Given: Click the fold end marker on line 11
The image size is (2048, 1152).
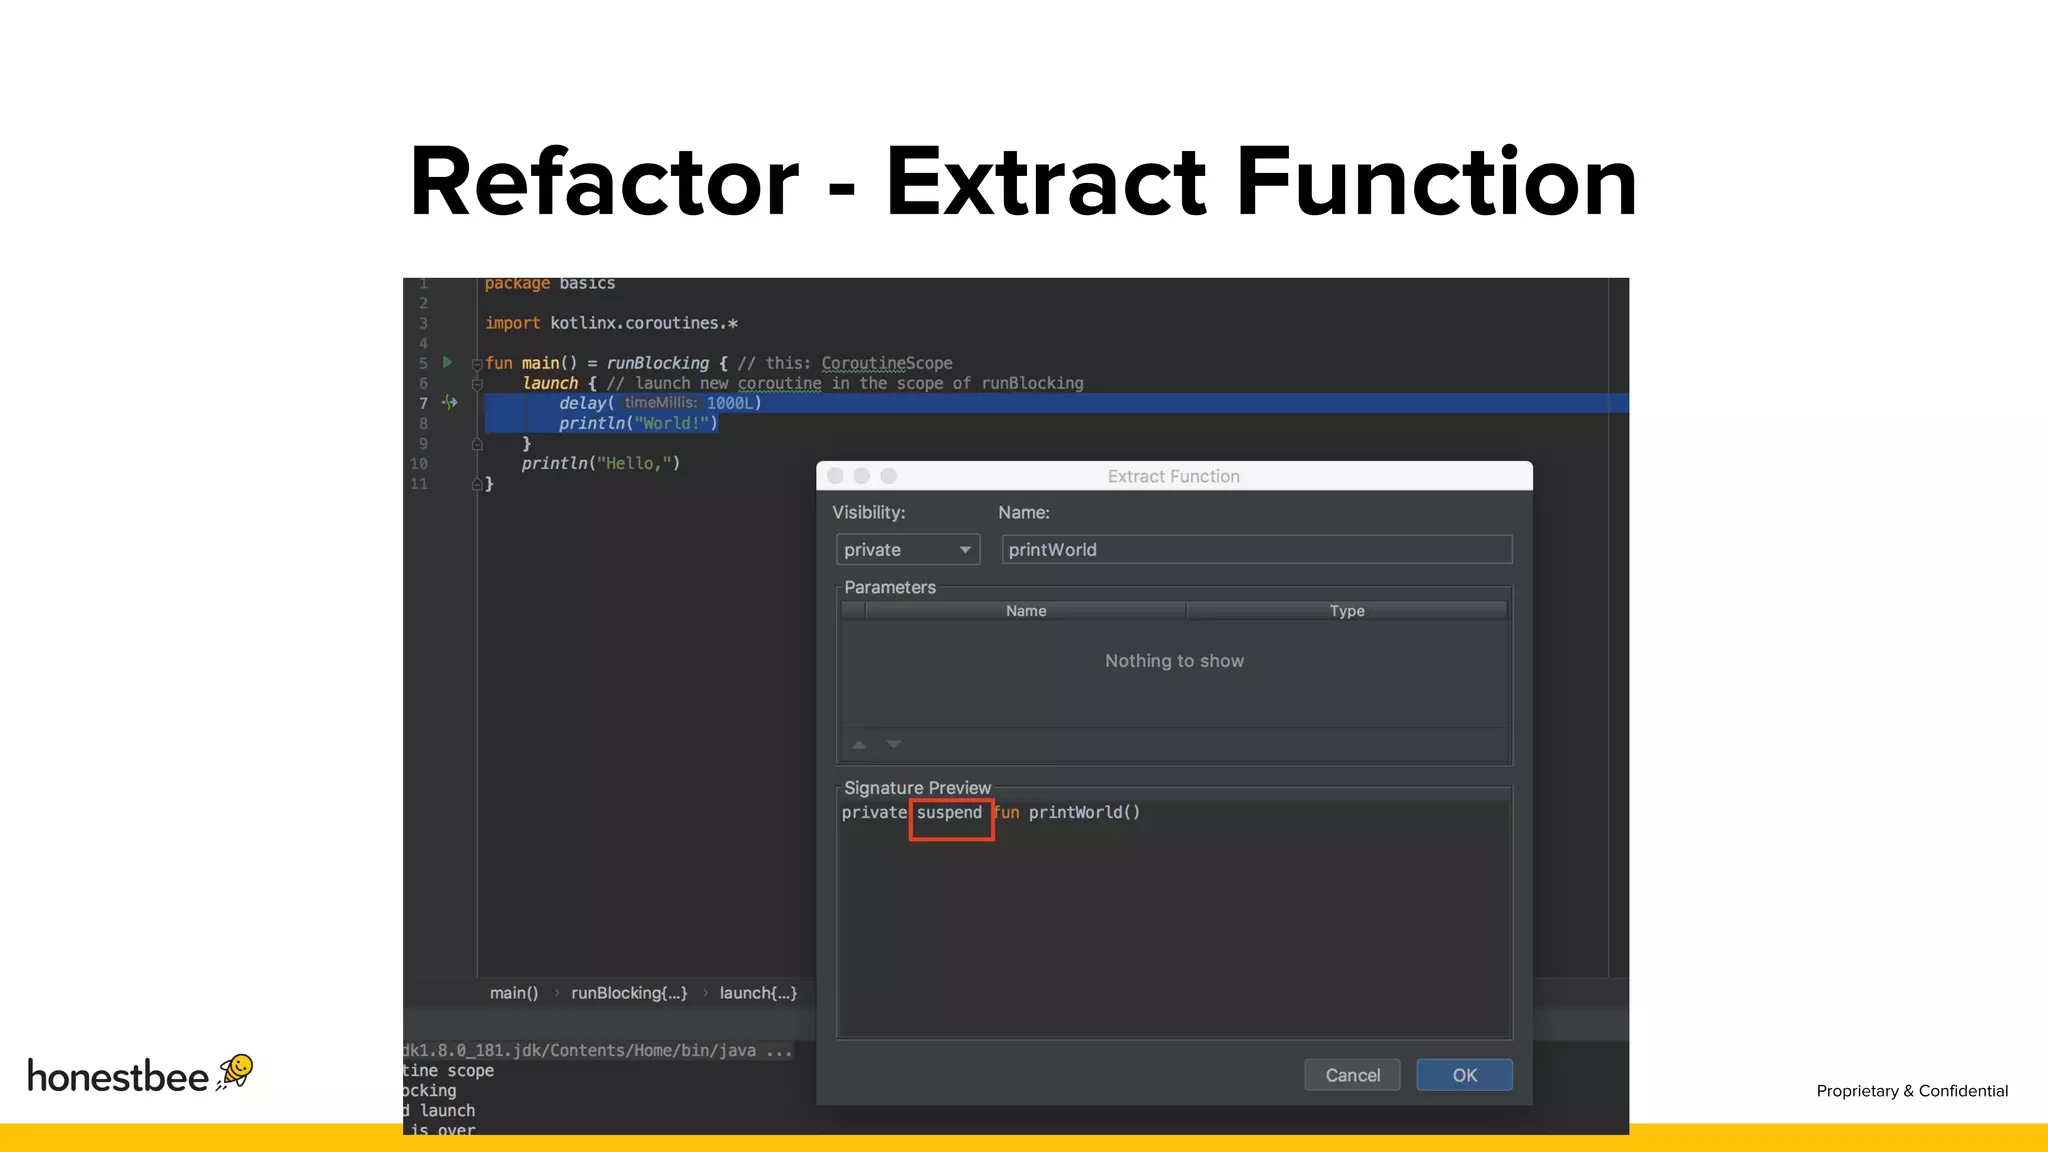Looking at the screenshot, I should click(477, 484).
